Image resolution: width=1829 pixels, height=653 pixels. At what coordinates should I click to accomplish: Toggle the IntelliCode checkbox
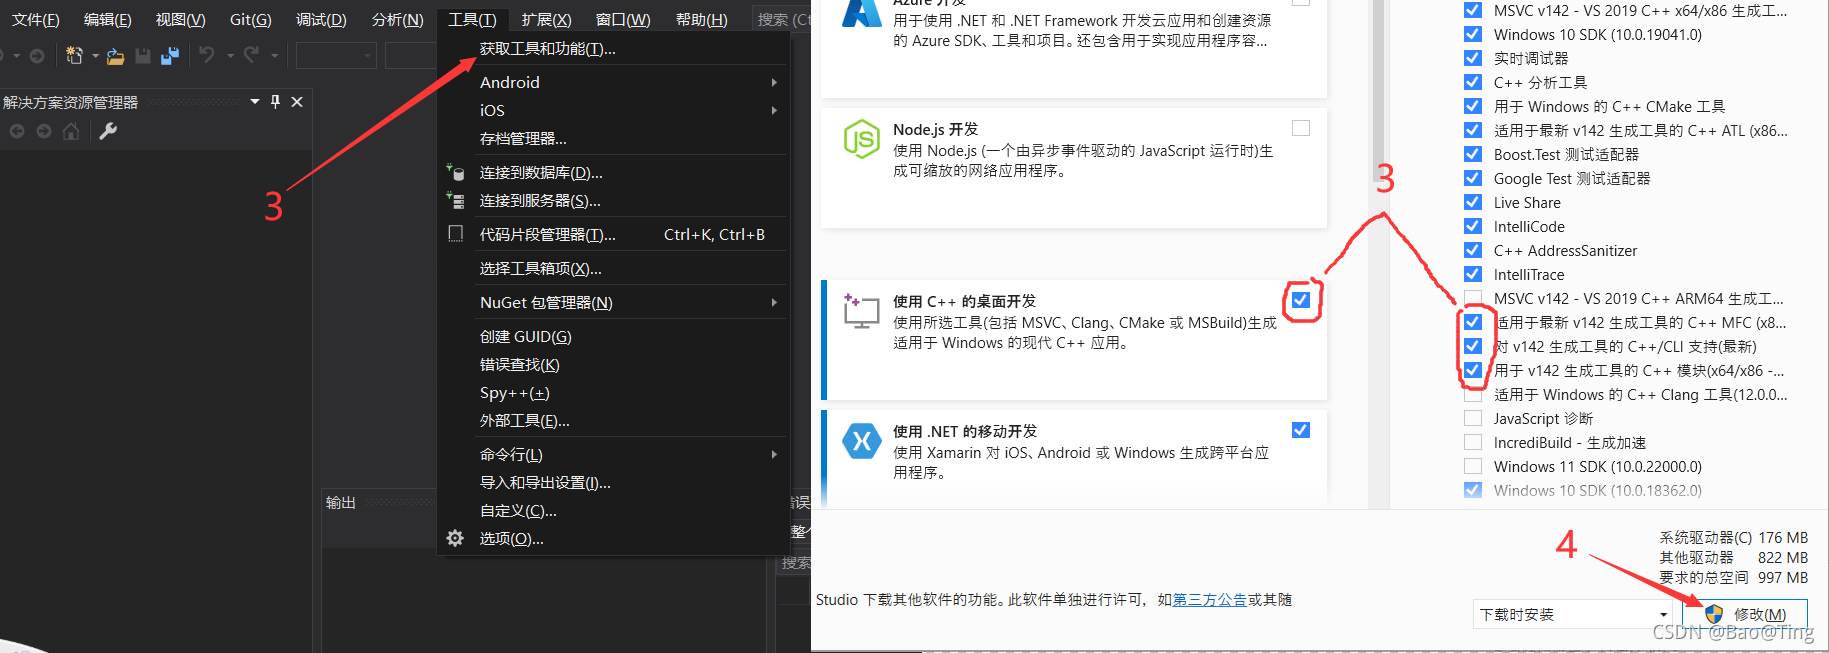pyautogui.click(x=1473, y=226)
